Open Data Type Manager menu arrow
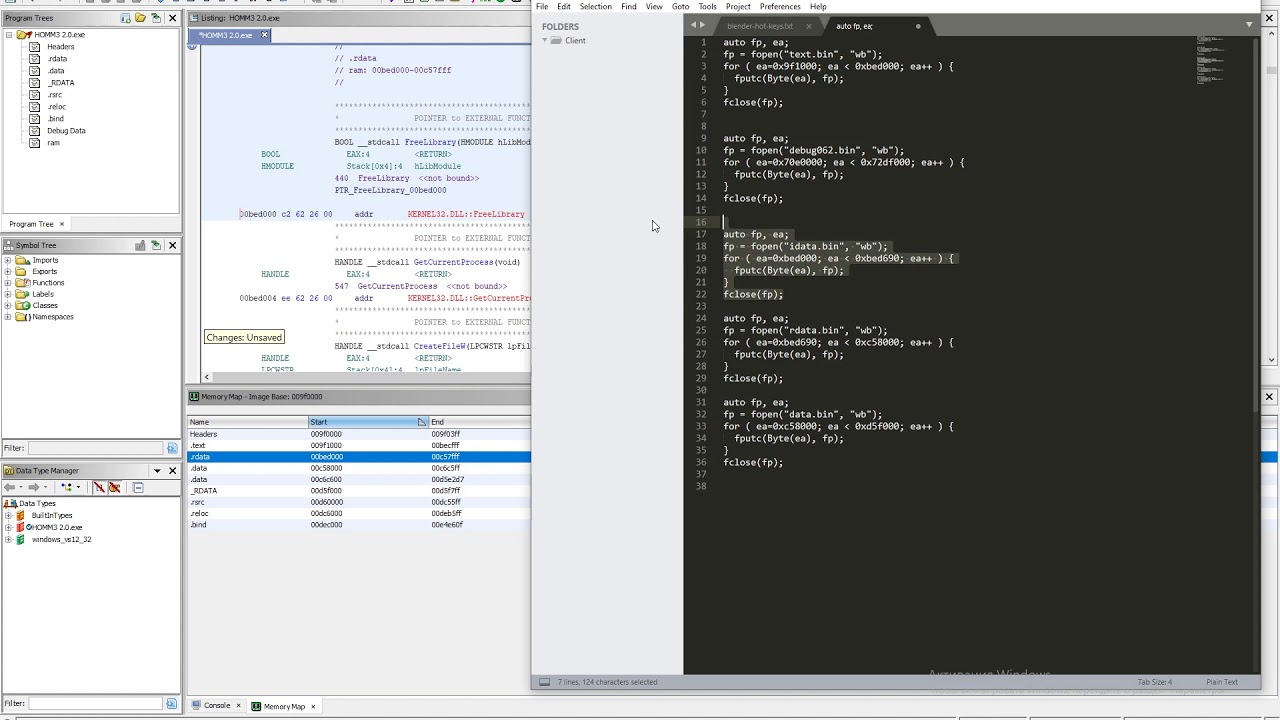The height and width of the screenshot is (720, 1280). point(157,471)
